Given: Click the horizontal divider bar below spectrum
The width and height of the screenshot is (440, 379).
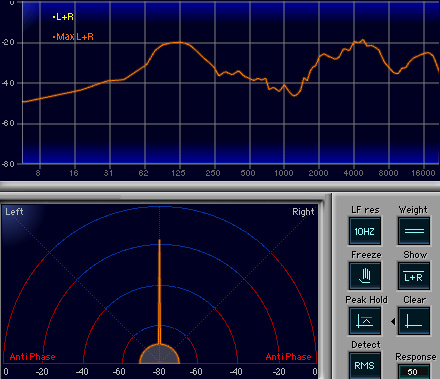Looking at the screenshot, I should click(220, 186).
